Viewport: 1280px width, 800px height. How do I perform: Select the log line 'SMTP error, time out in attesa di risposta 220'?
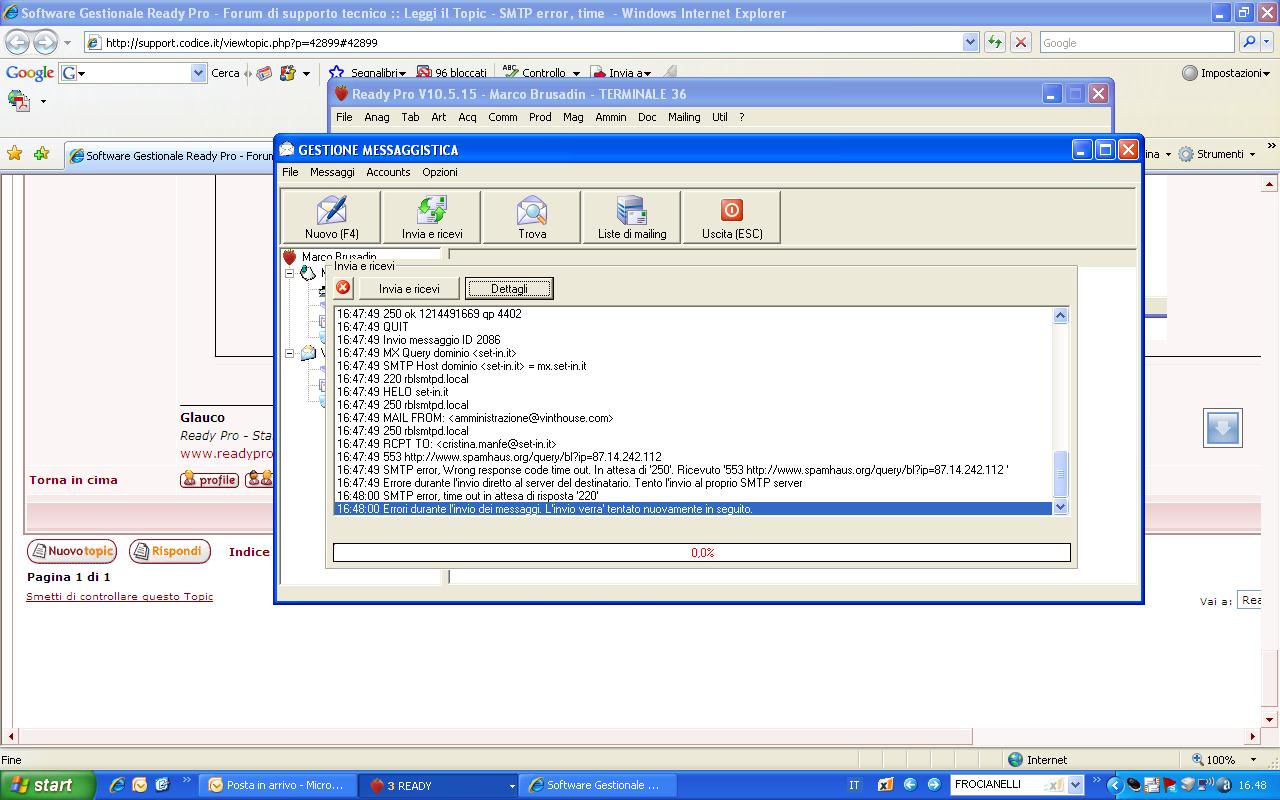click(x=693, y=496)
